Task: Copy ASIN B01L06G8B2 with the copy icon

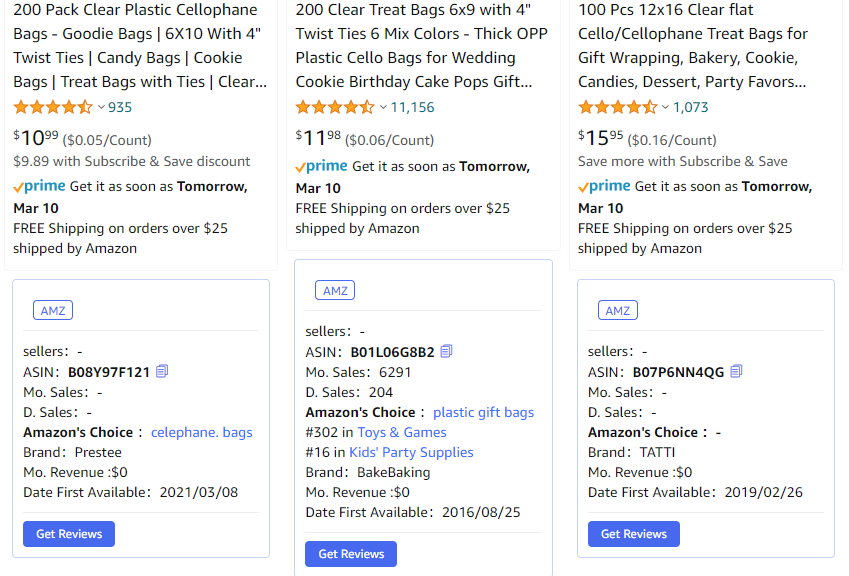Action: (x=446, y=351)
